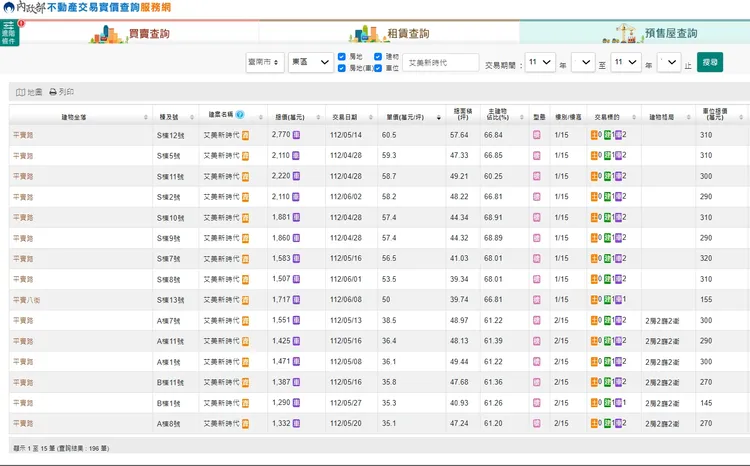Open the purple detail icon beside price 2,770

point(297,135)
